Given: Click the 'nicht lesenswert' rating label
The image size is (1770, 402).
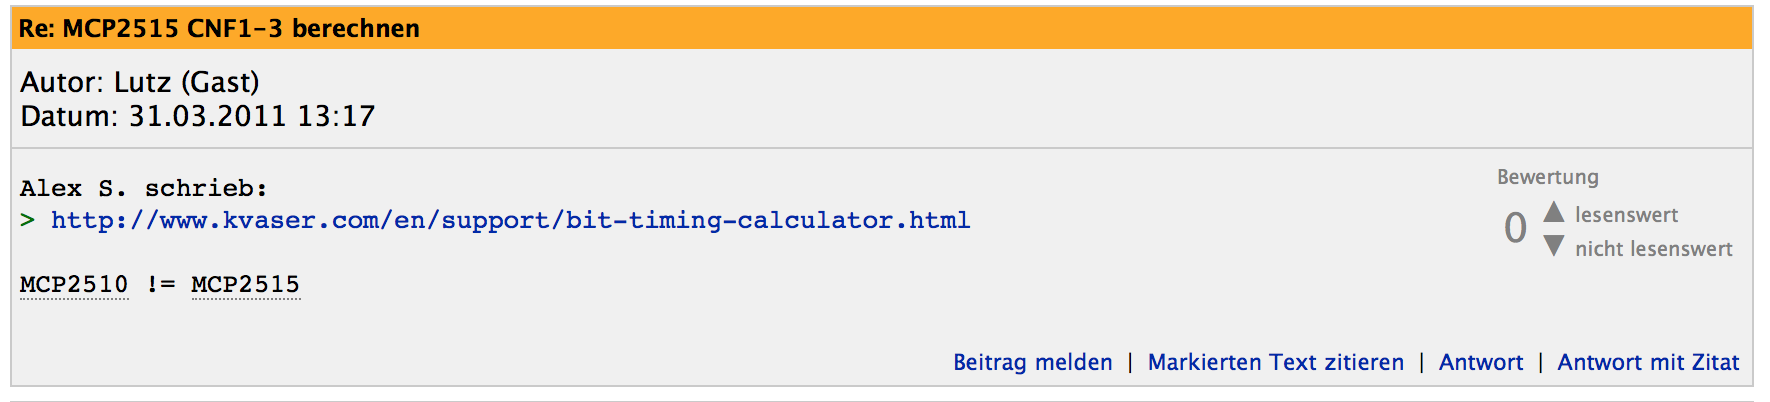Looking at the screenshot, I should click(x=1654, y=249).
